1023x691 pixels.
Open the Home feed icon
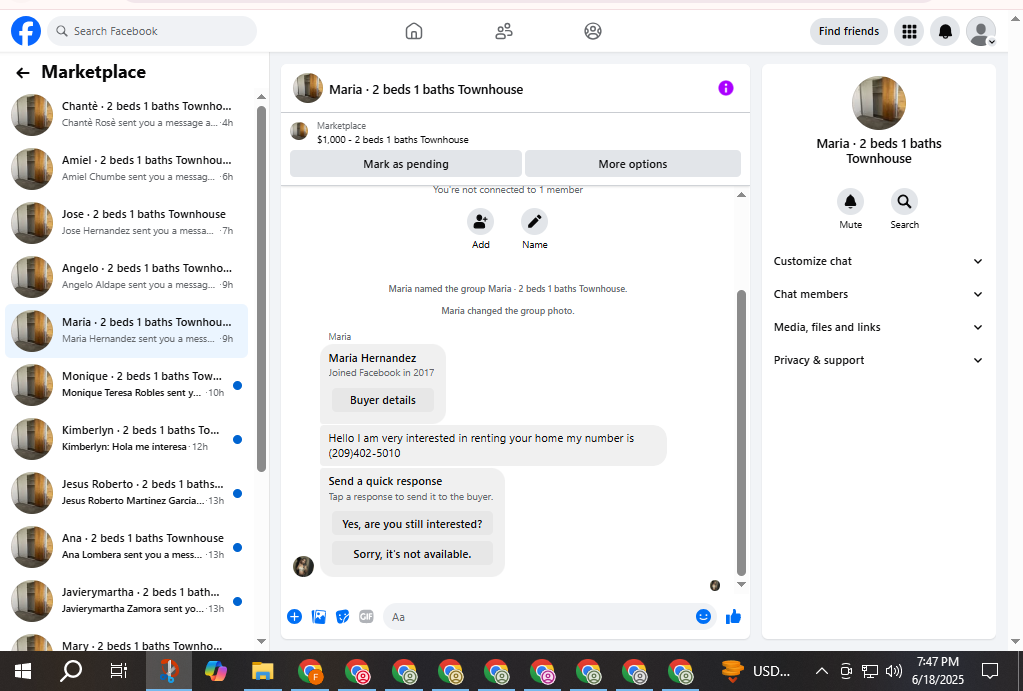[x=414, y=31]
